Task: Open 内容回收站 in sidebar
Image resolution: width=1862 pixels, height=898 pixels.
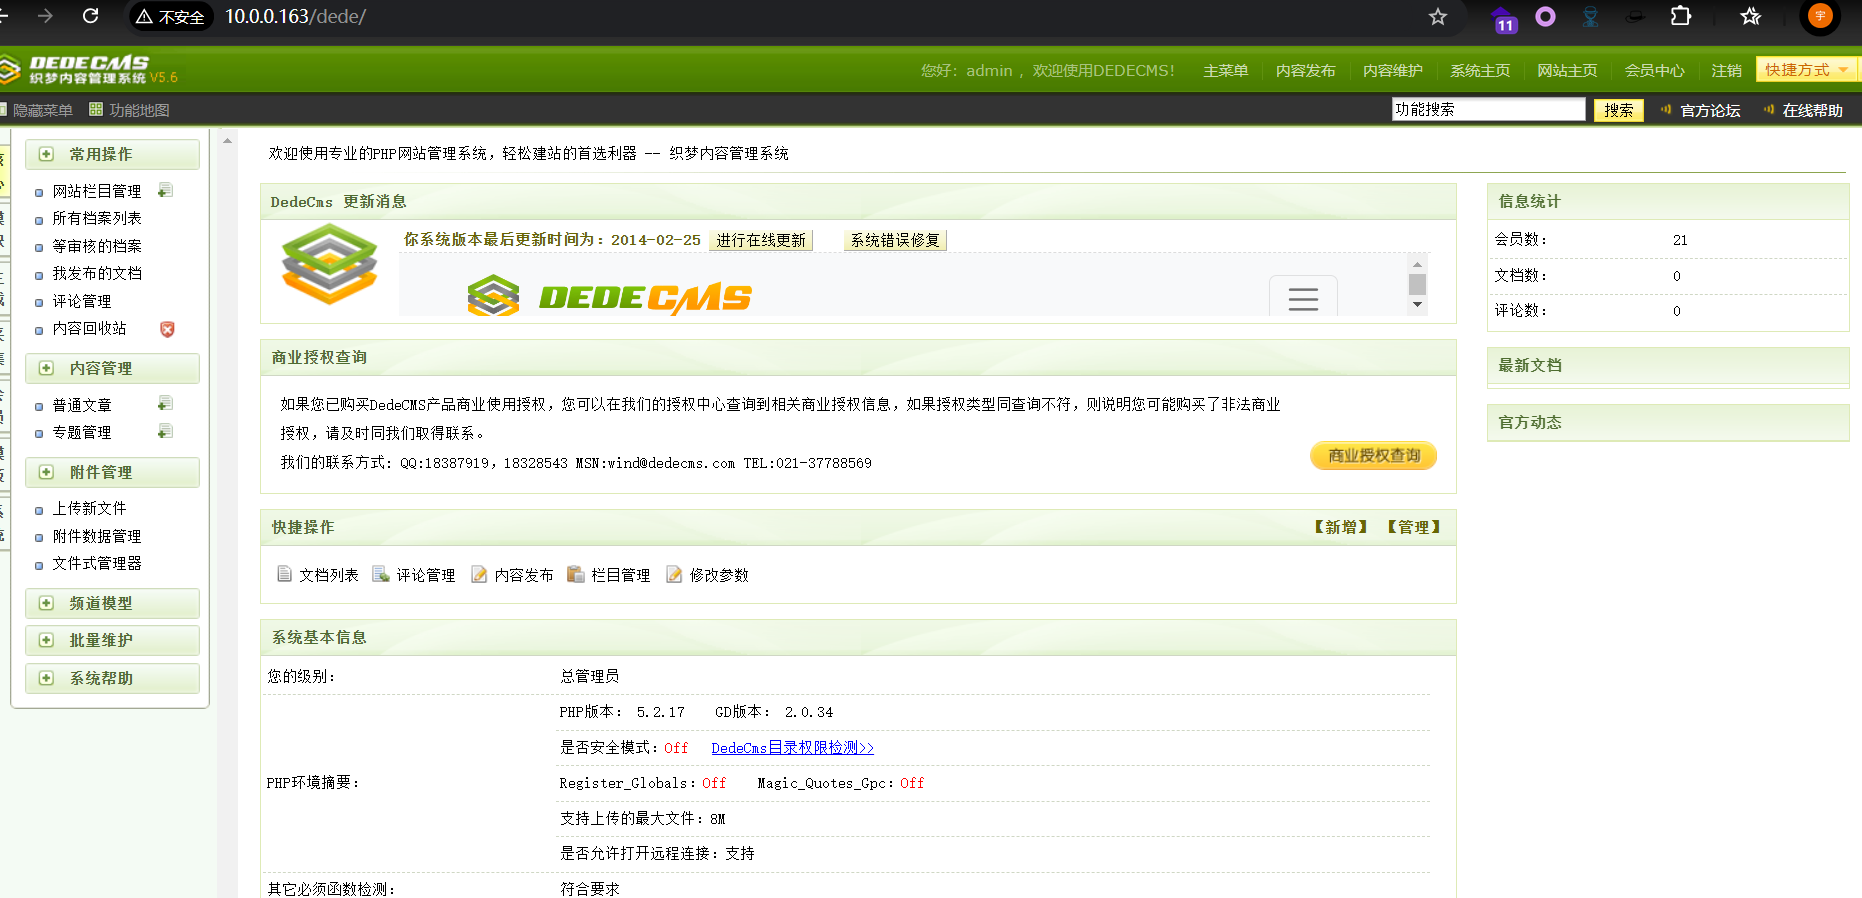Action: [x=89, y=328]
